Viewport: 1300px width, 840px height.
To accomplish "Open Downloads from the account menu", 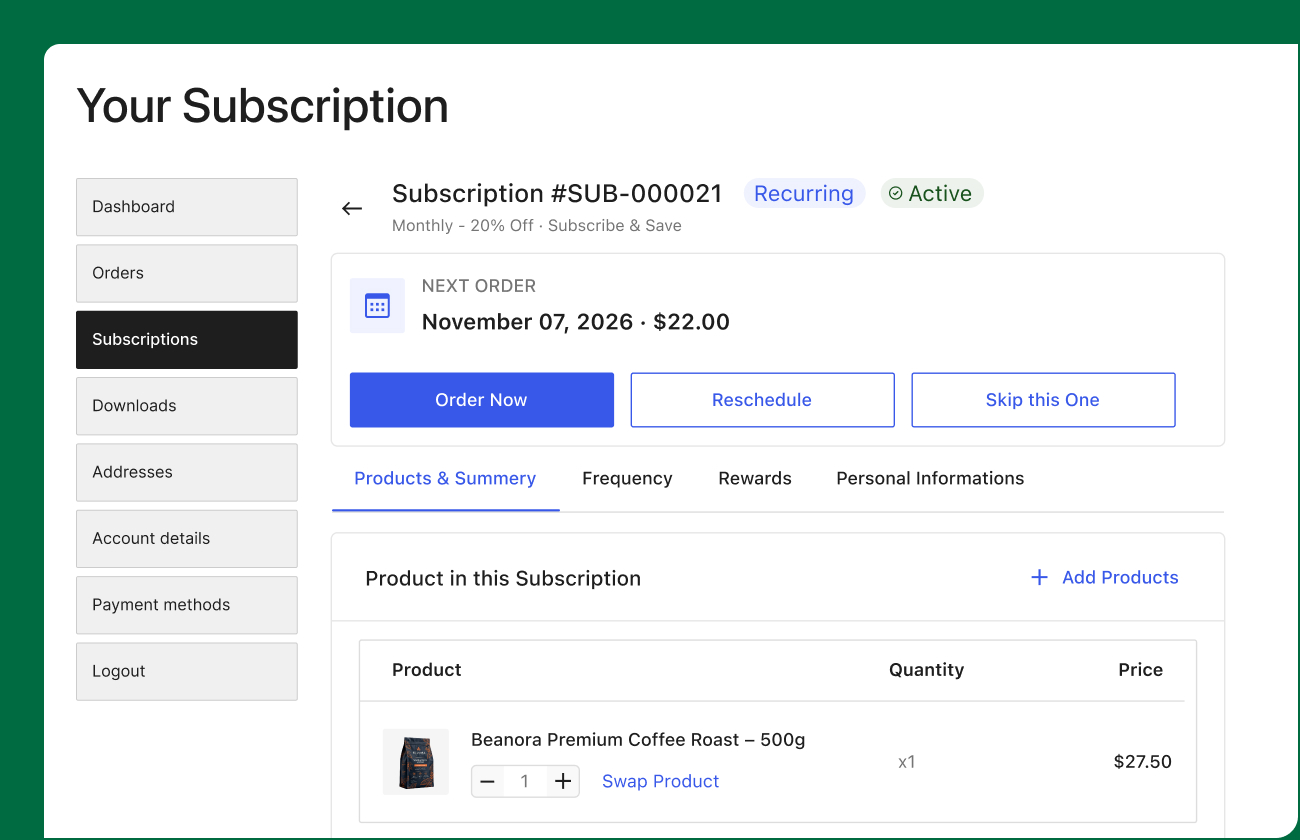I will tap(187, 406).
